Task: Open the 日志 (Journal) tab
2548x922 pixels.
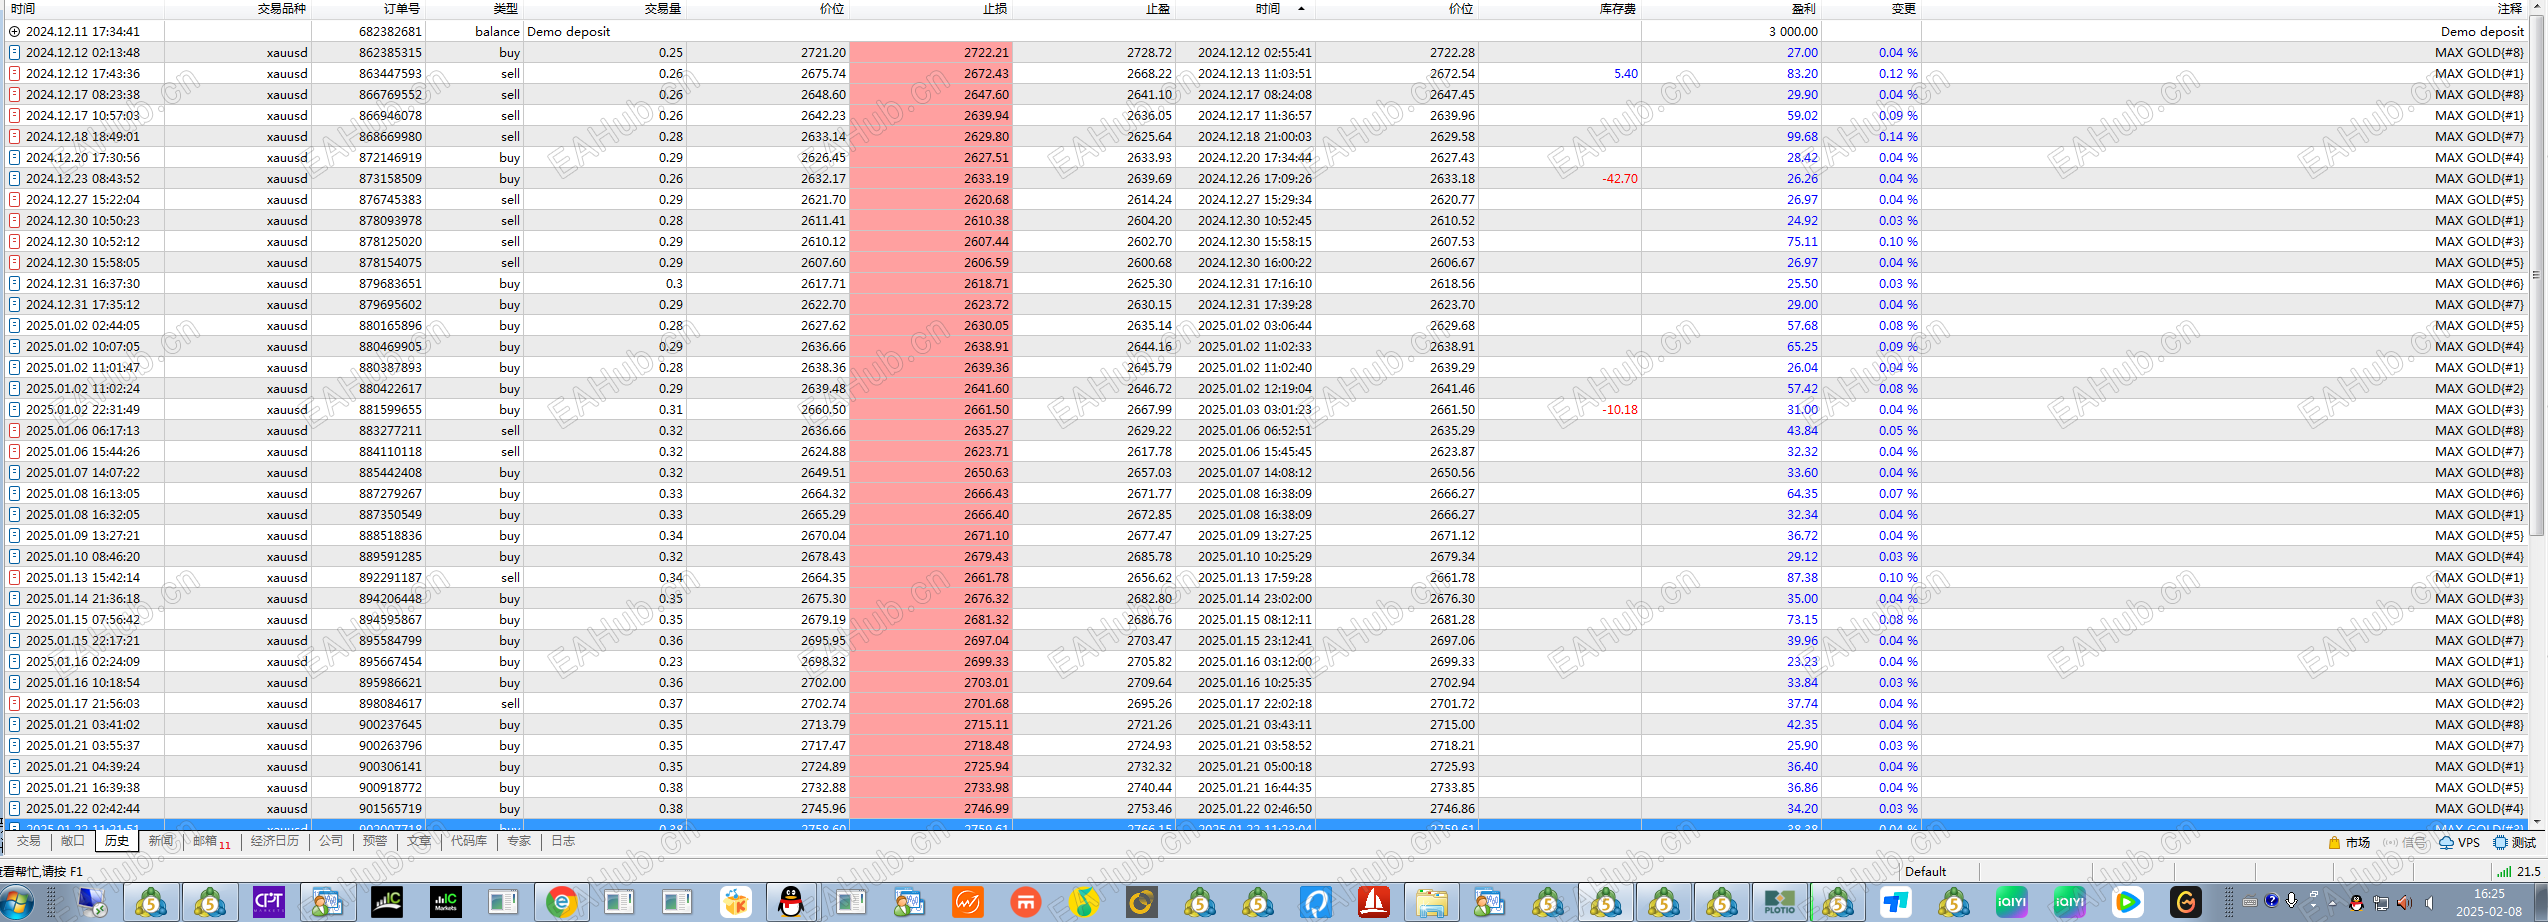Action: click(x=563, y=841)
